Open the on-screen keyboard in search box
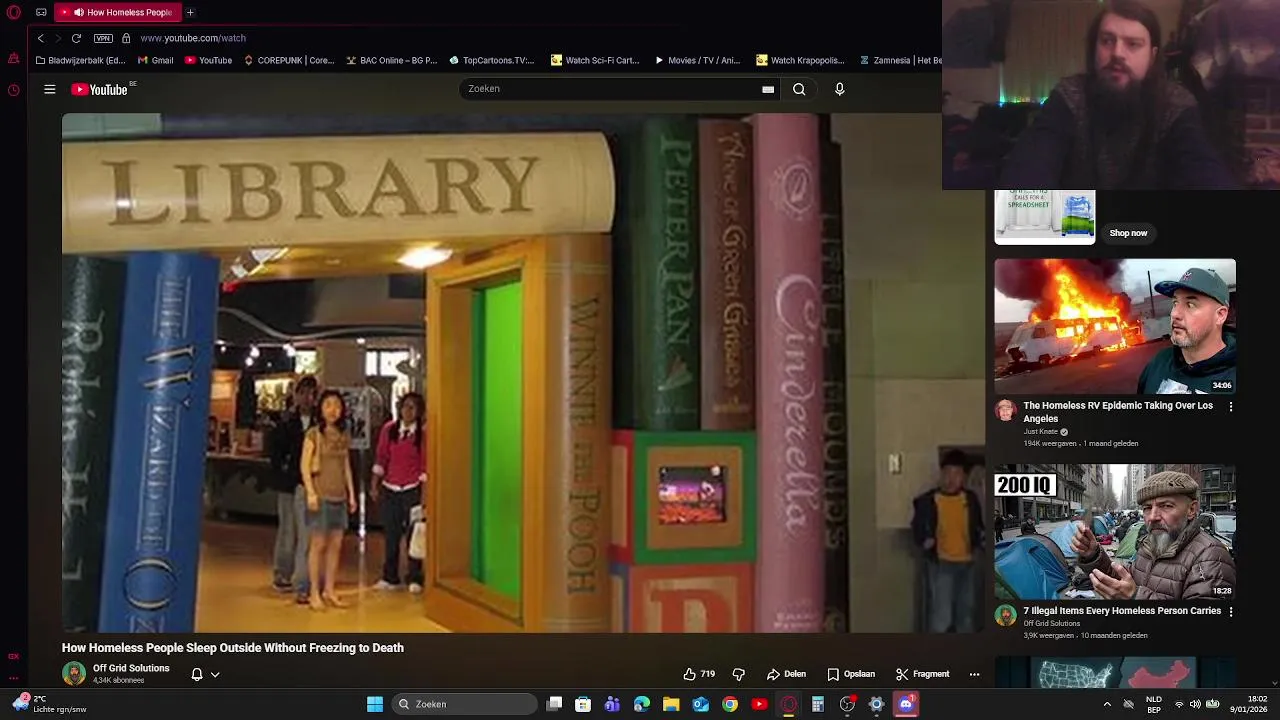The width and height of the screenshot is (1280, 720). (x=768, y=89)
